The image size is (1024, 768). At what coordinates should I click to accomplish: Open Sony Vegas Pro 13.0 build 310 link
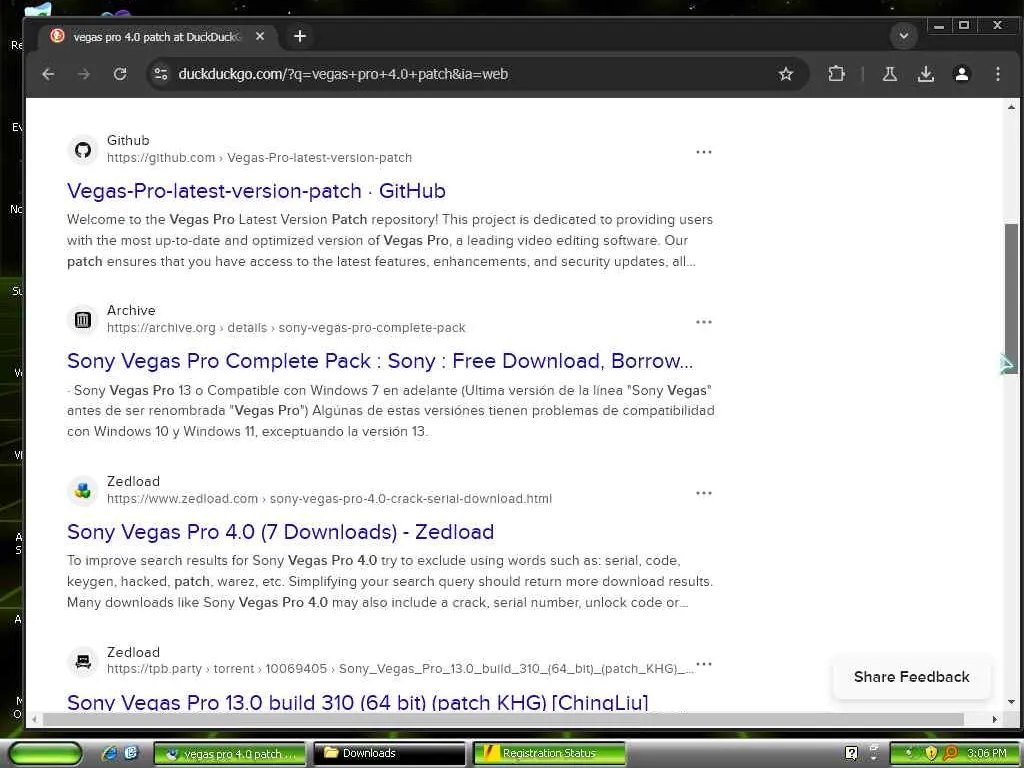[358, 702]
